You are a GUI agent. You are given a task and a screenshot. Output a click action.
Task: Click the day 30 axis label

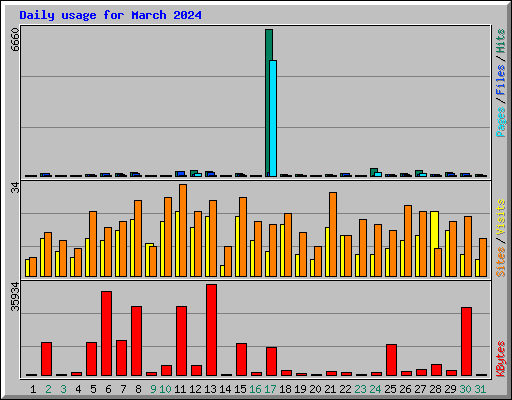[x=465, y=389]
